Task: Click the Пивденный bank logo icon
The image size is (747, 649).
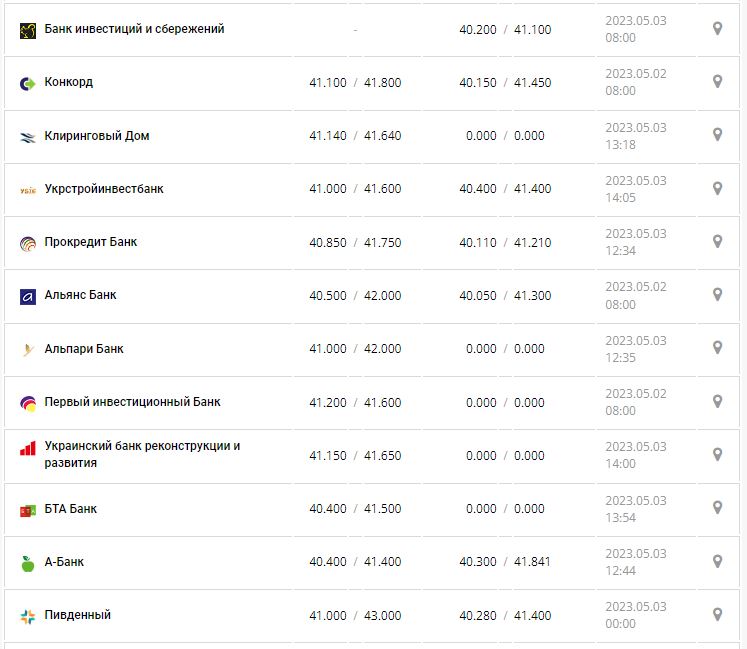Action: [x=28, y=615]
